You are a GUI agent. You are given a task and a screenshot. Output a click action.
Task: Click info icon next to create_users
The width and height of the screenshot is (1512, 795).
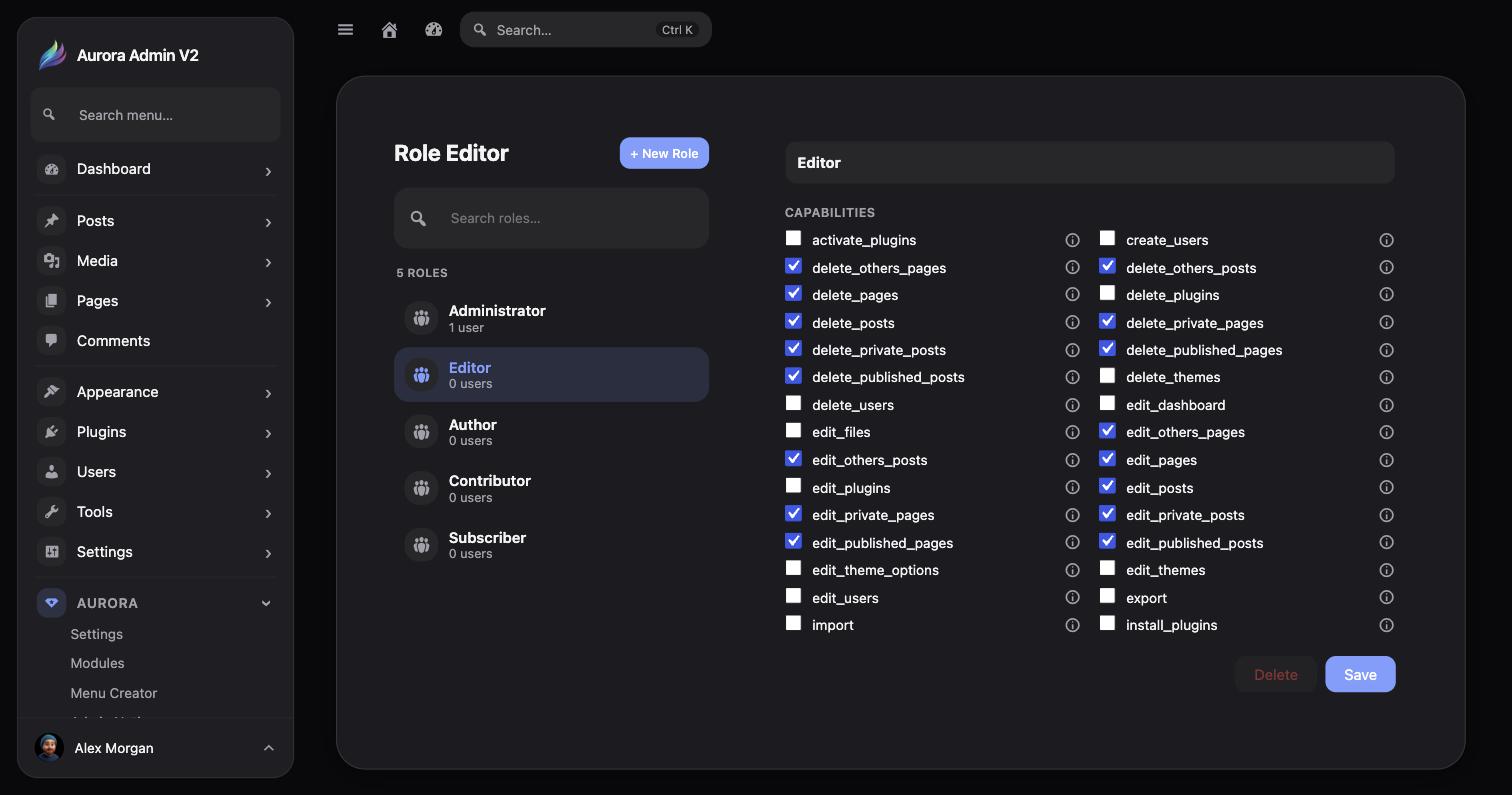pos(1386,240)
